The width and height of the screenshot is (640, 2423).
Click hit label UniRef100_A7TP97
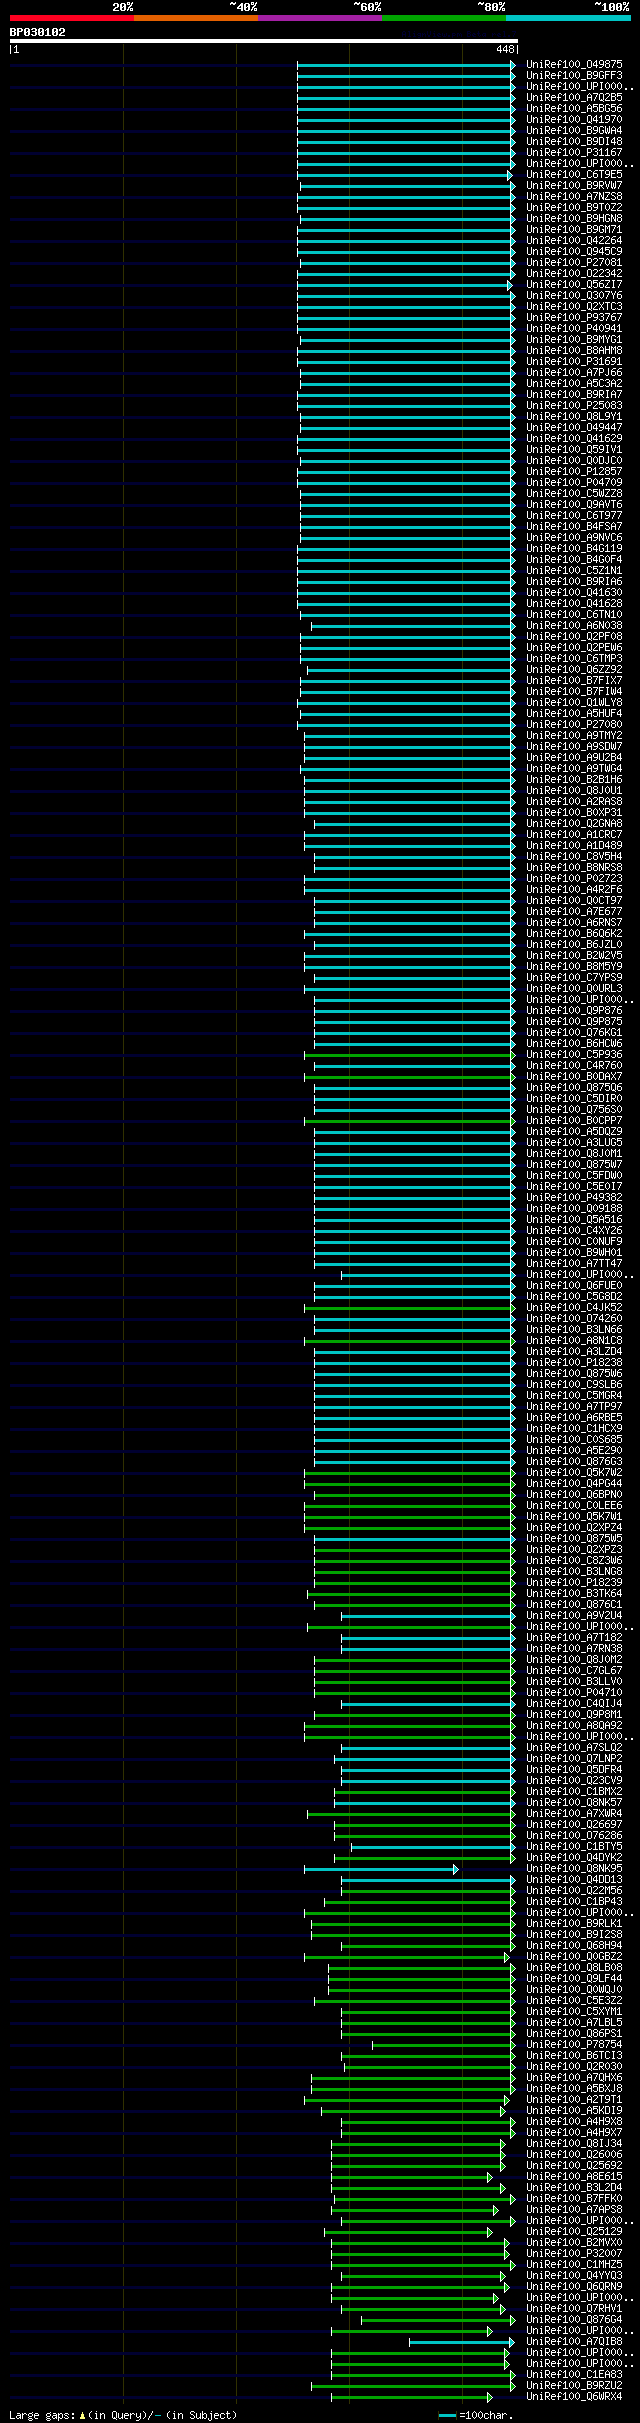[574, 1406]
